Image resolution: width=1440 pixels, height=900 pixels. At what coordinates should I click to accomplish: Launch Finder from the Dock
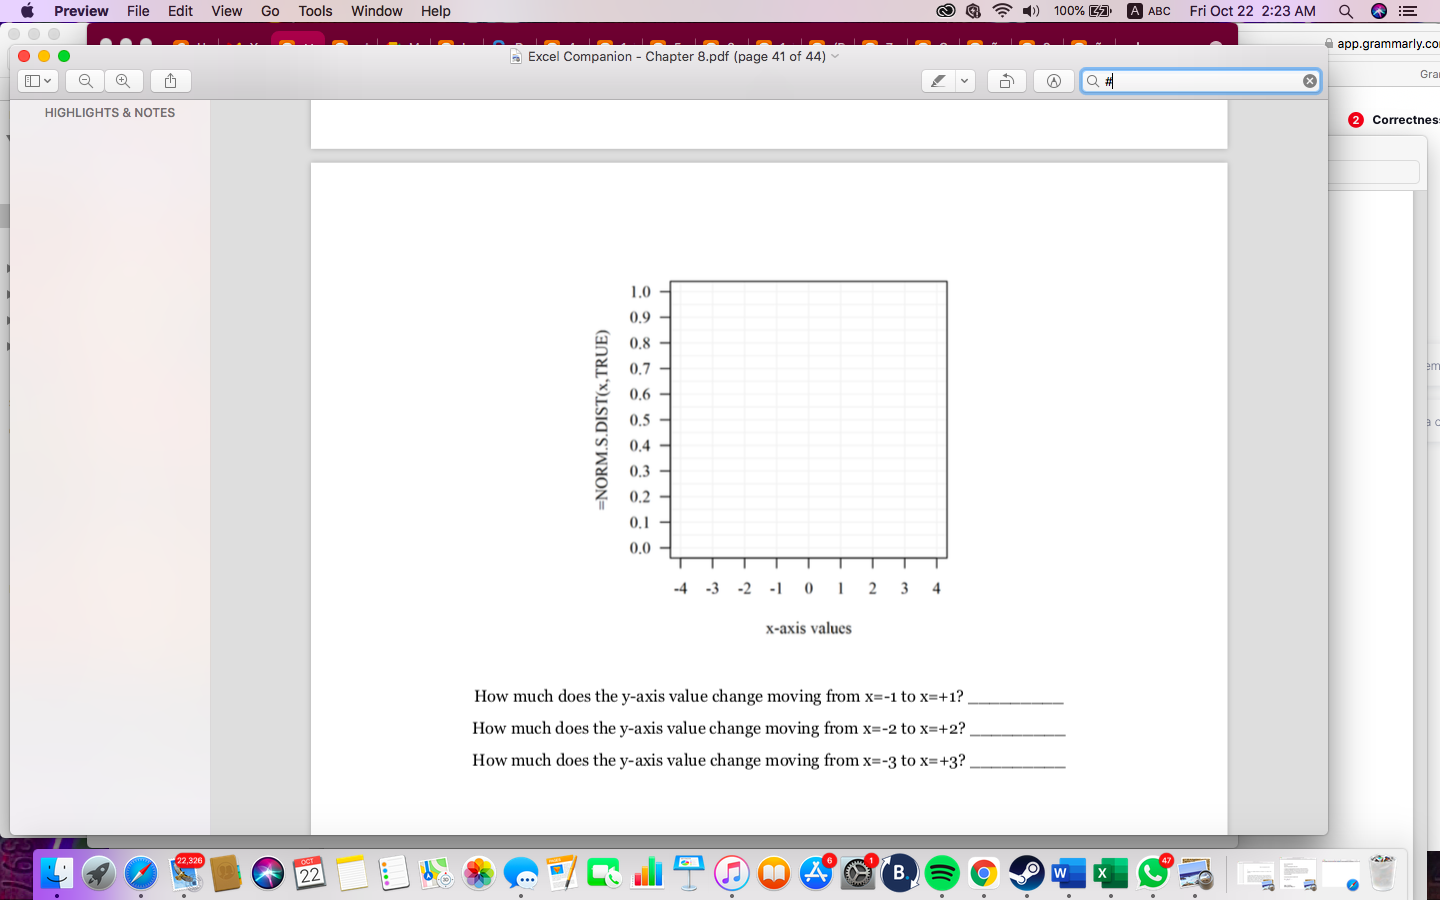(57, 873)
